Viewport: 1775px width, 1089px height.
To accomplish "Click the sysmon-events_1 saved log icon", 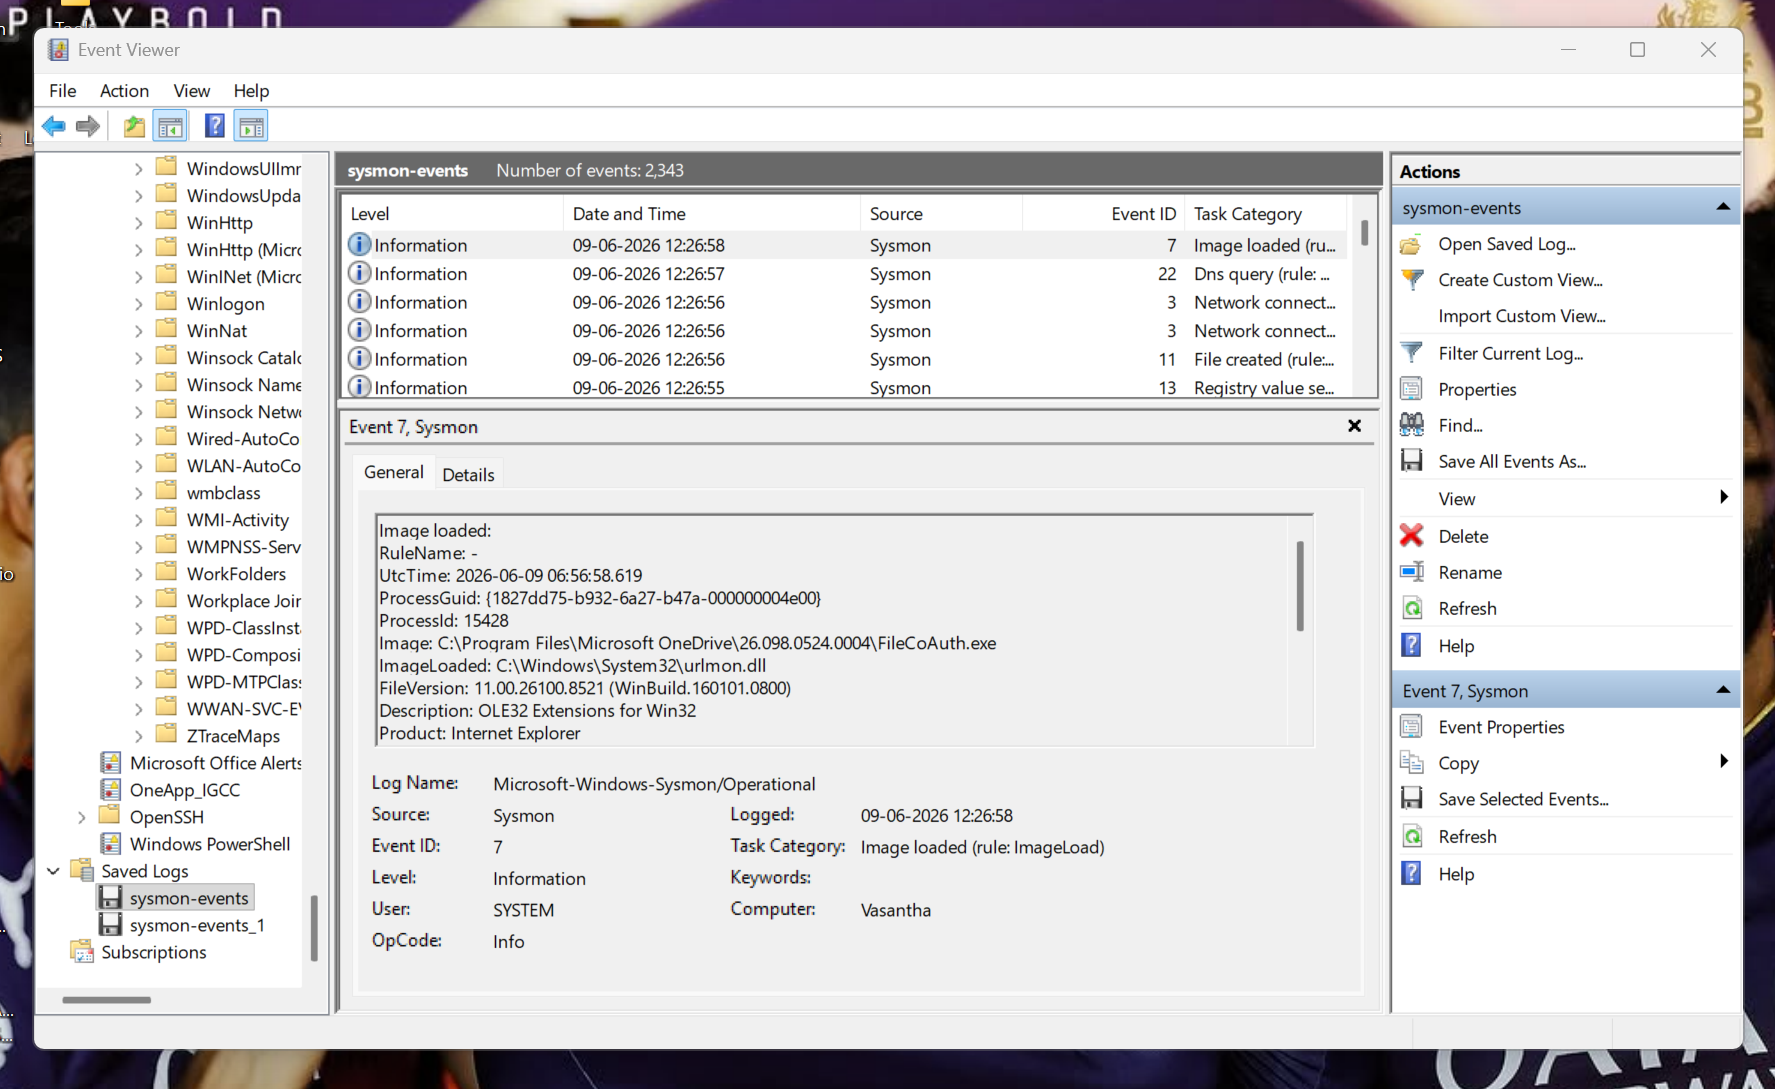I will click(x=111, y=925).
